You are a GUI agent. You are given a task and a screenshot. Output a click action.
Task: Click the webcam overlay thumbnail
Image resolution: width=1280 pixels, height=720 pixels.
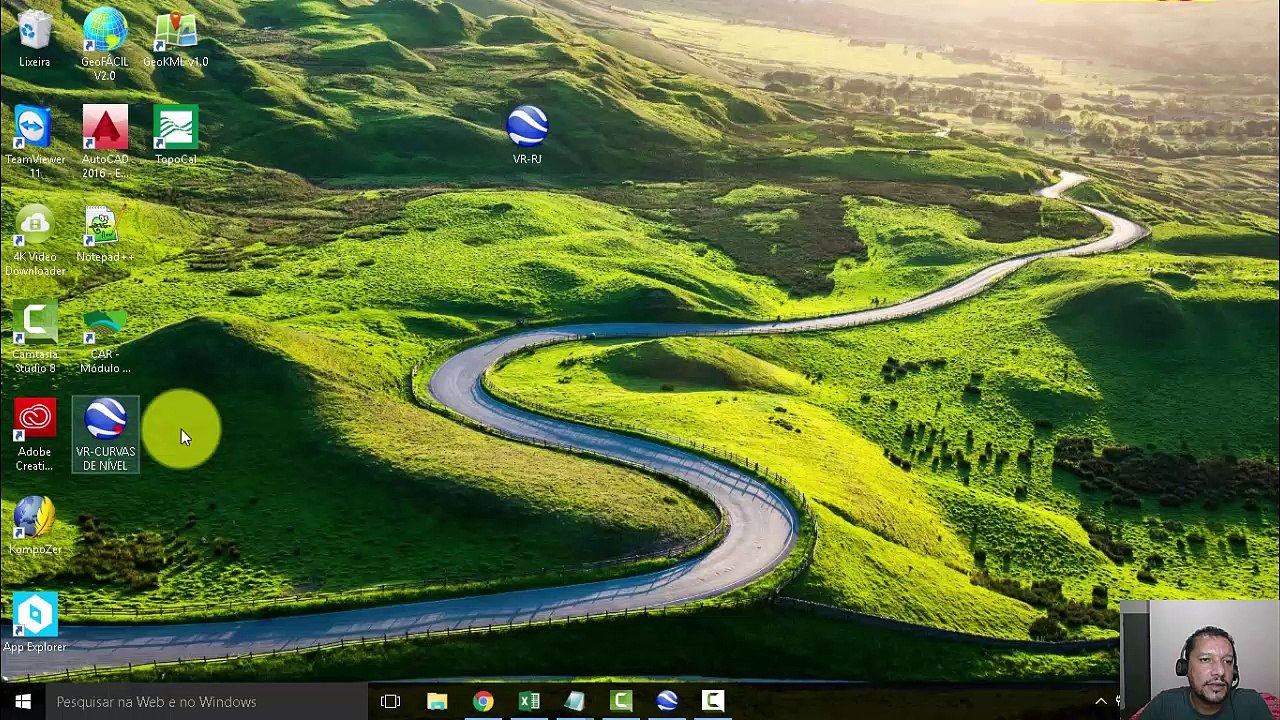coord(1200,660)
